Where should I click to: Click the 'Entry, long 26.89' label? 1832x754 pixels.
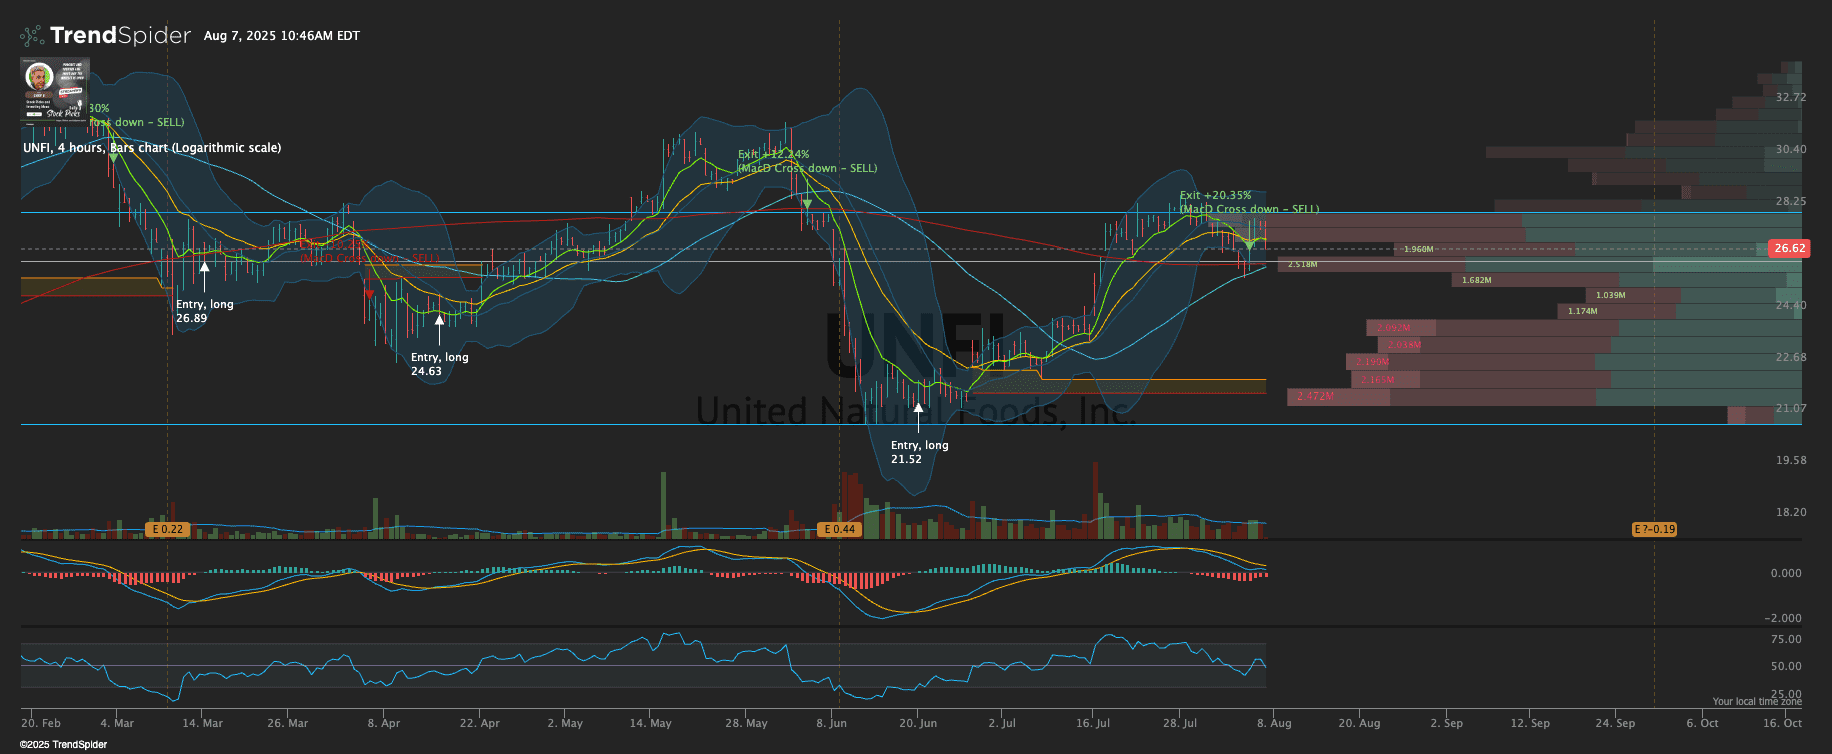[x=204, y=311]
